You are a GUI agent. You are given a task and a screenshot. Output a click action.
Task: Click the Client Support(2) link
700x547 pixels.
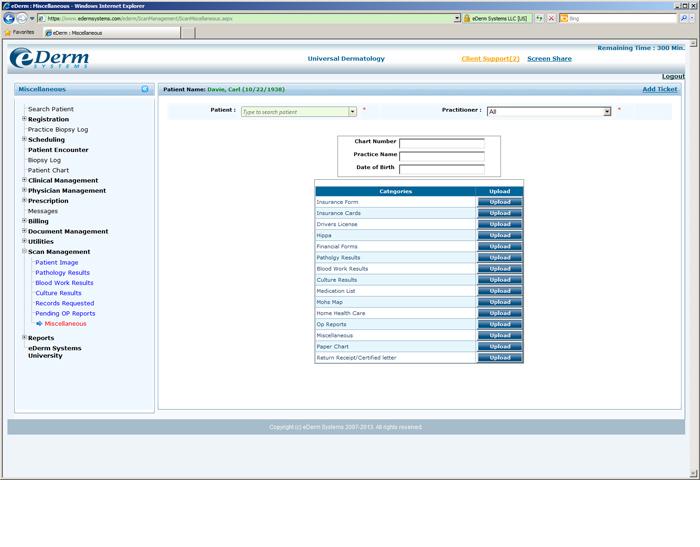point(490,58)
